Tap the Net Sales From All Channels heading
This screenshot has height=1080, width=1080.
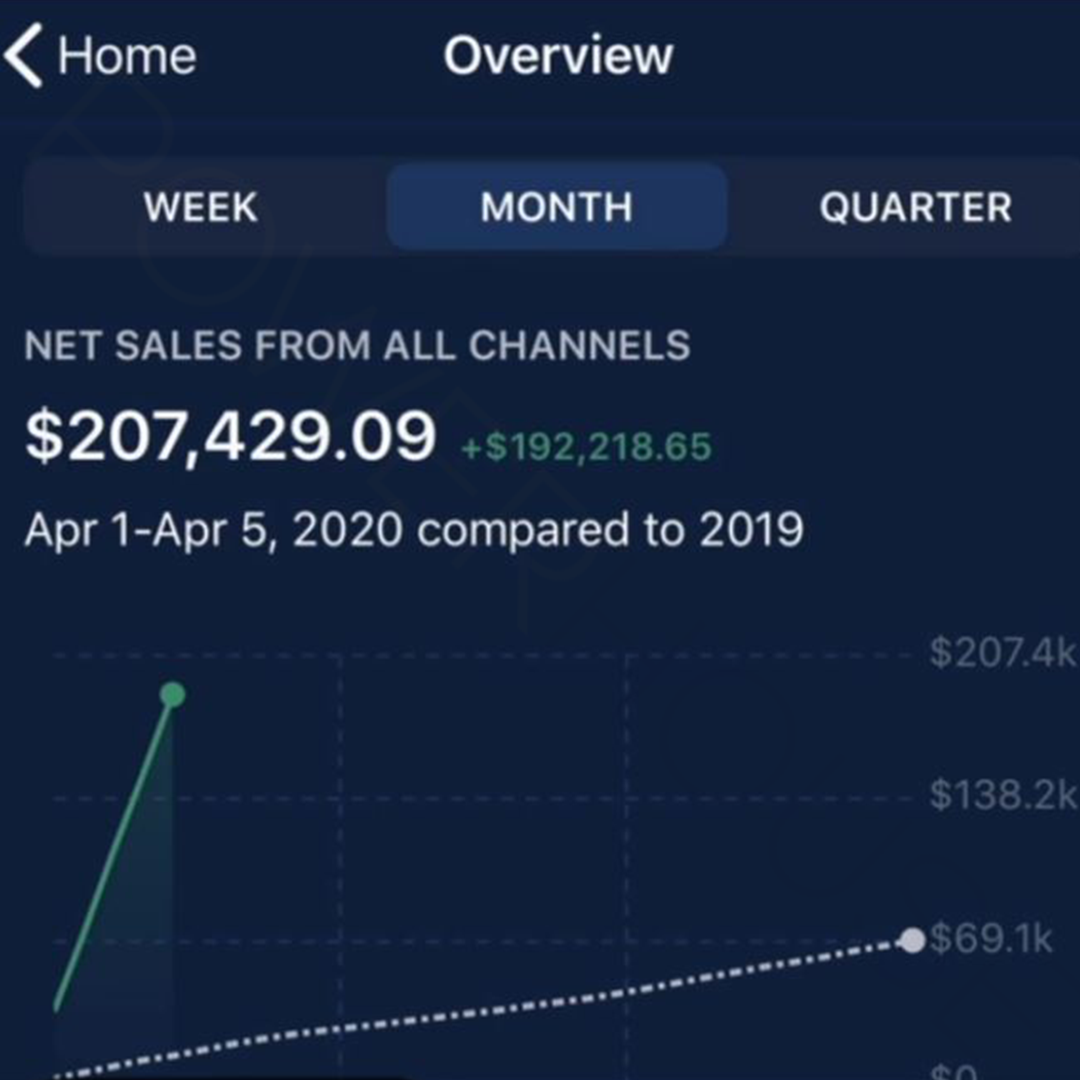(x=357, y=346)
